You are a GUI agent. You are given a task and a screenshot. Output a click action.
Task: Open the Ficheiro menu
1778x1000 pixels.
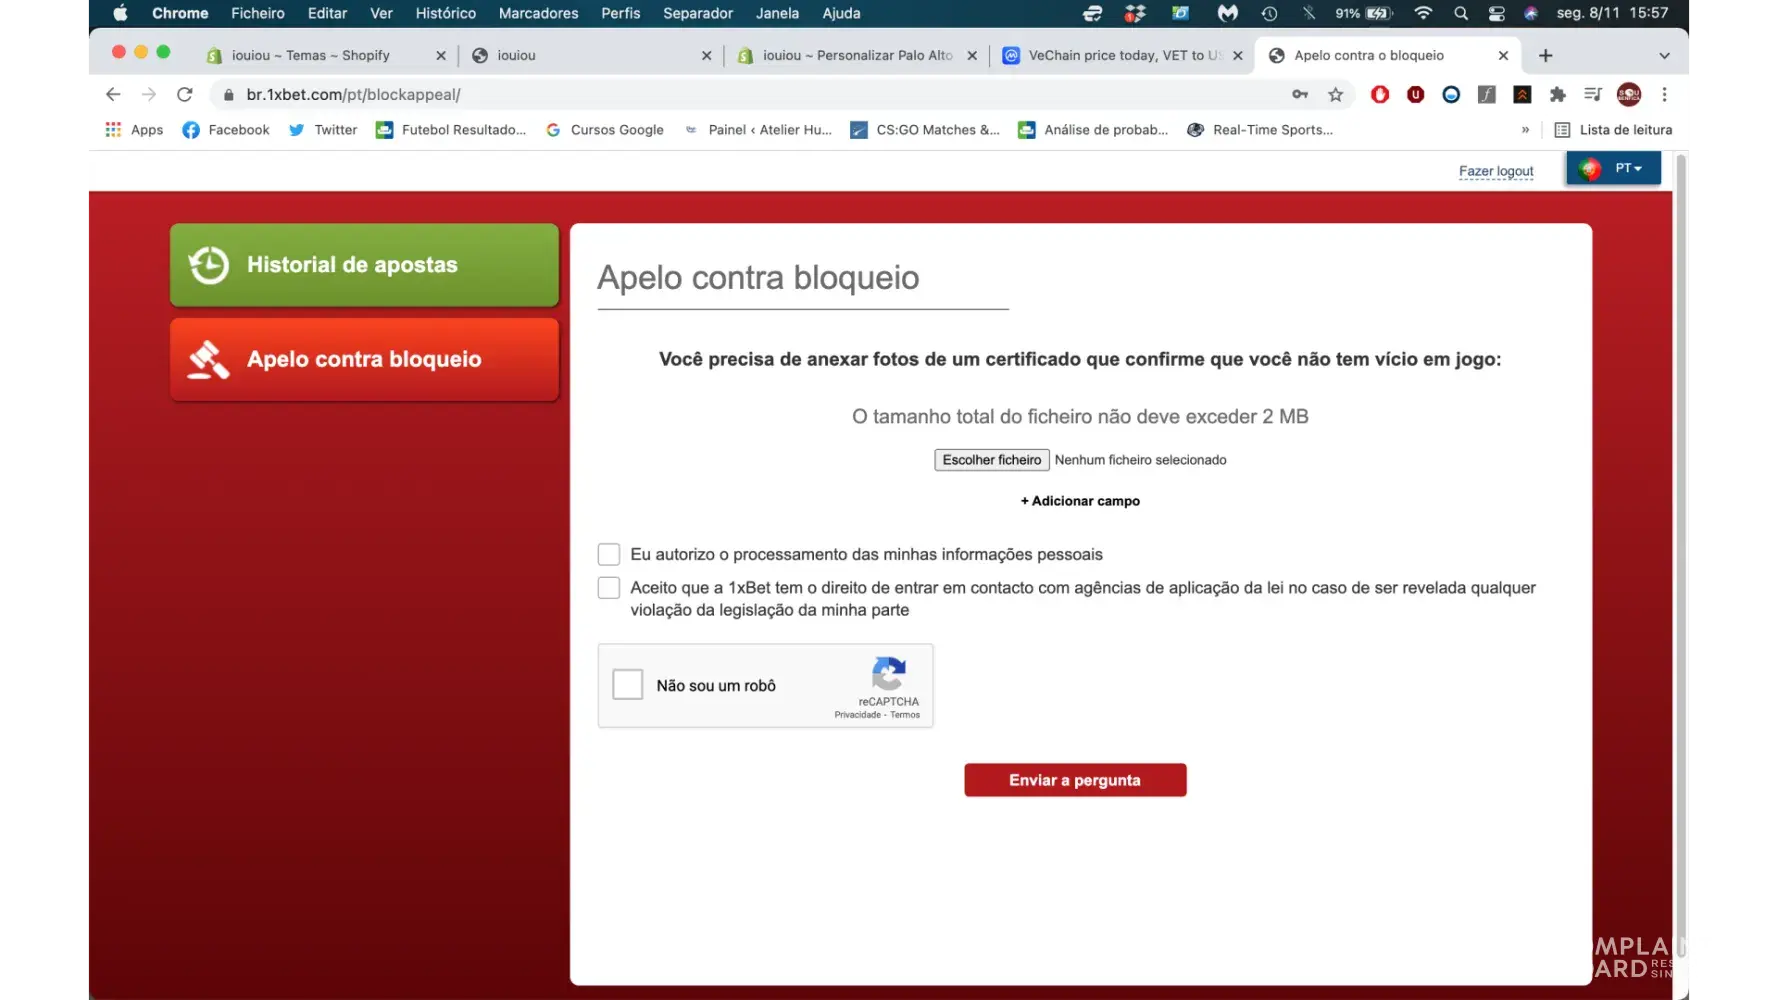pos(258,13)
